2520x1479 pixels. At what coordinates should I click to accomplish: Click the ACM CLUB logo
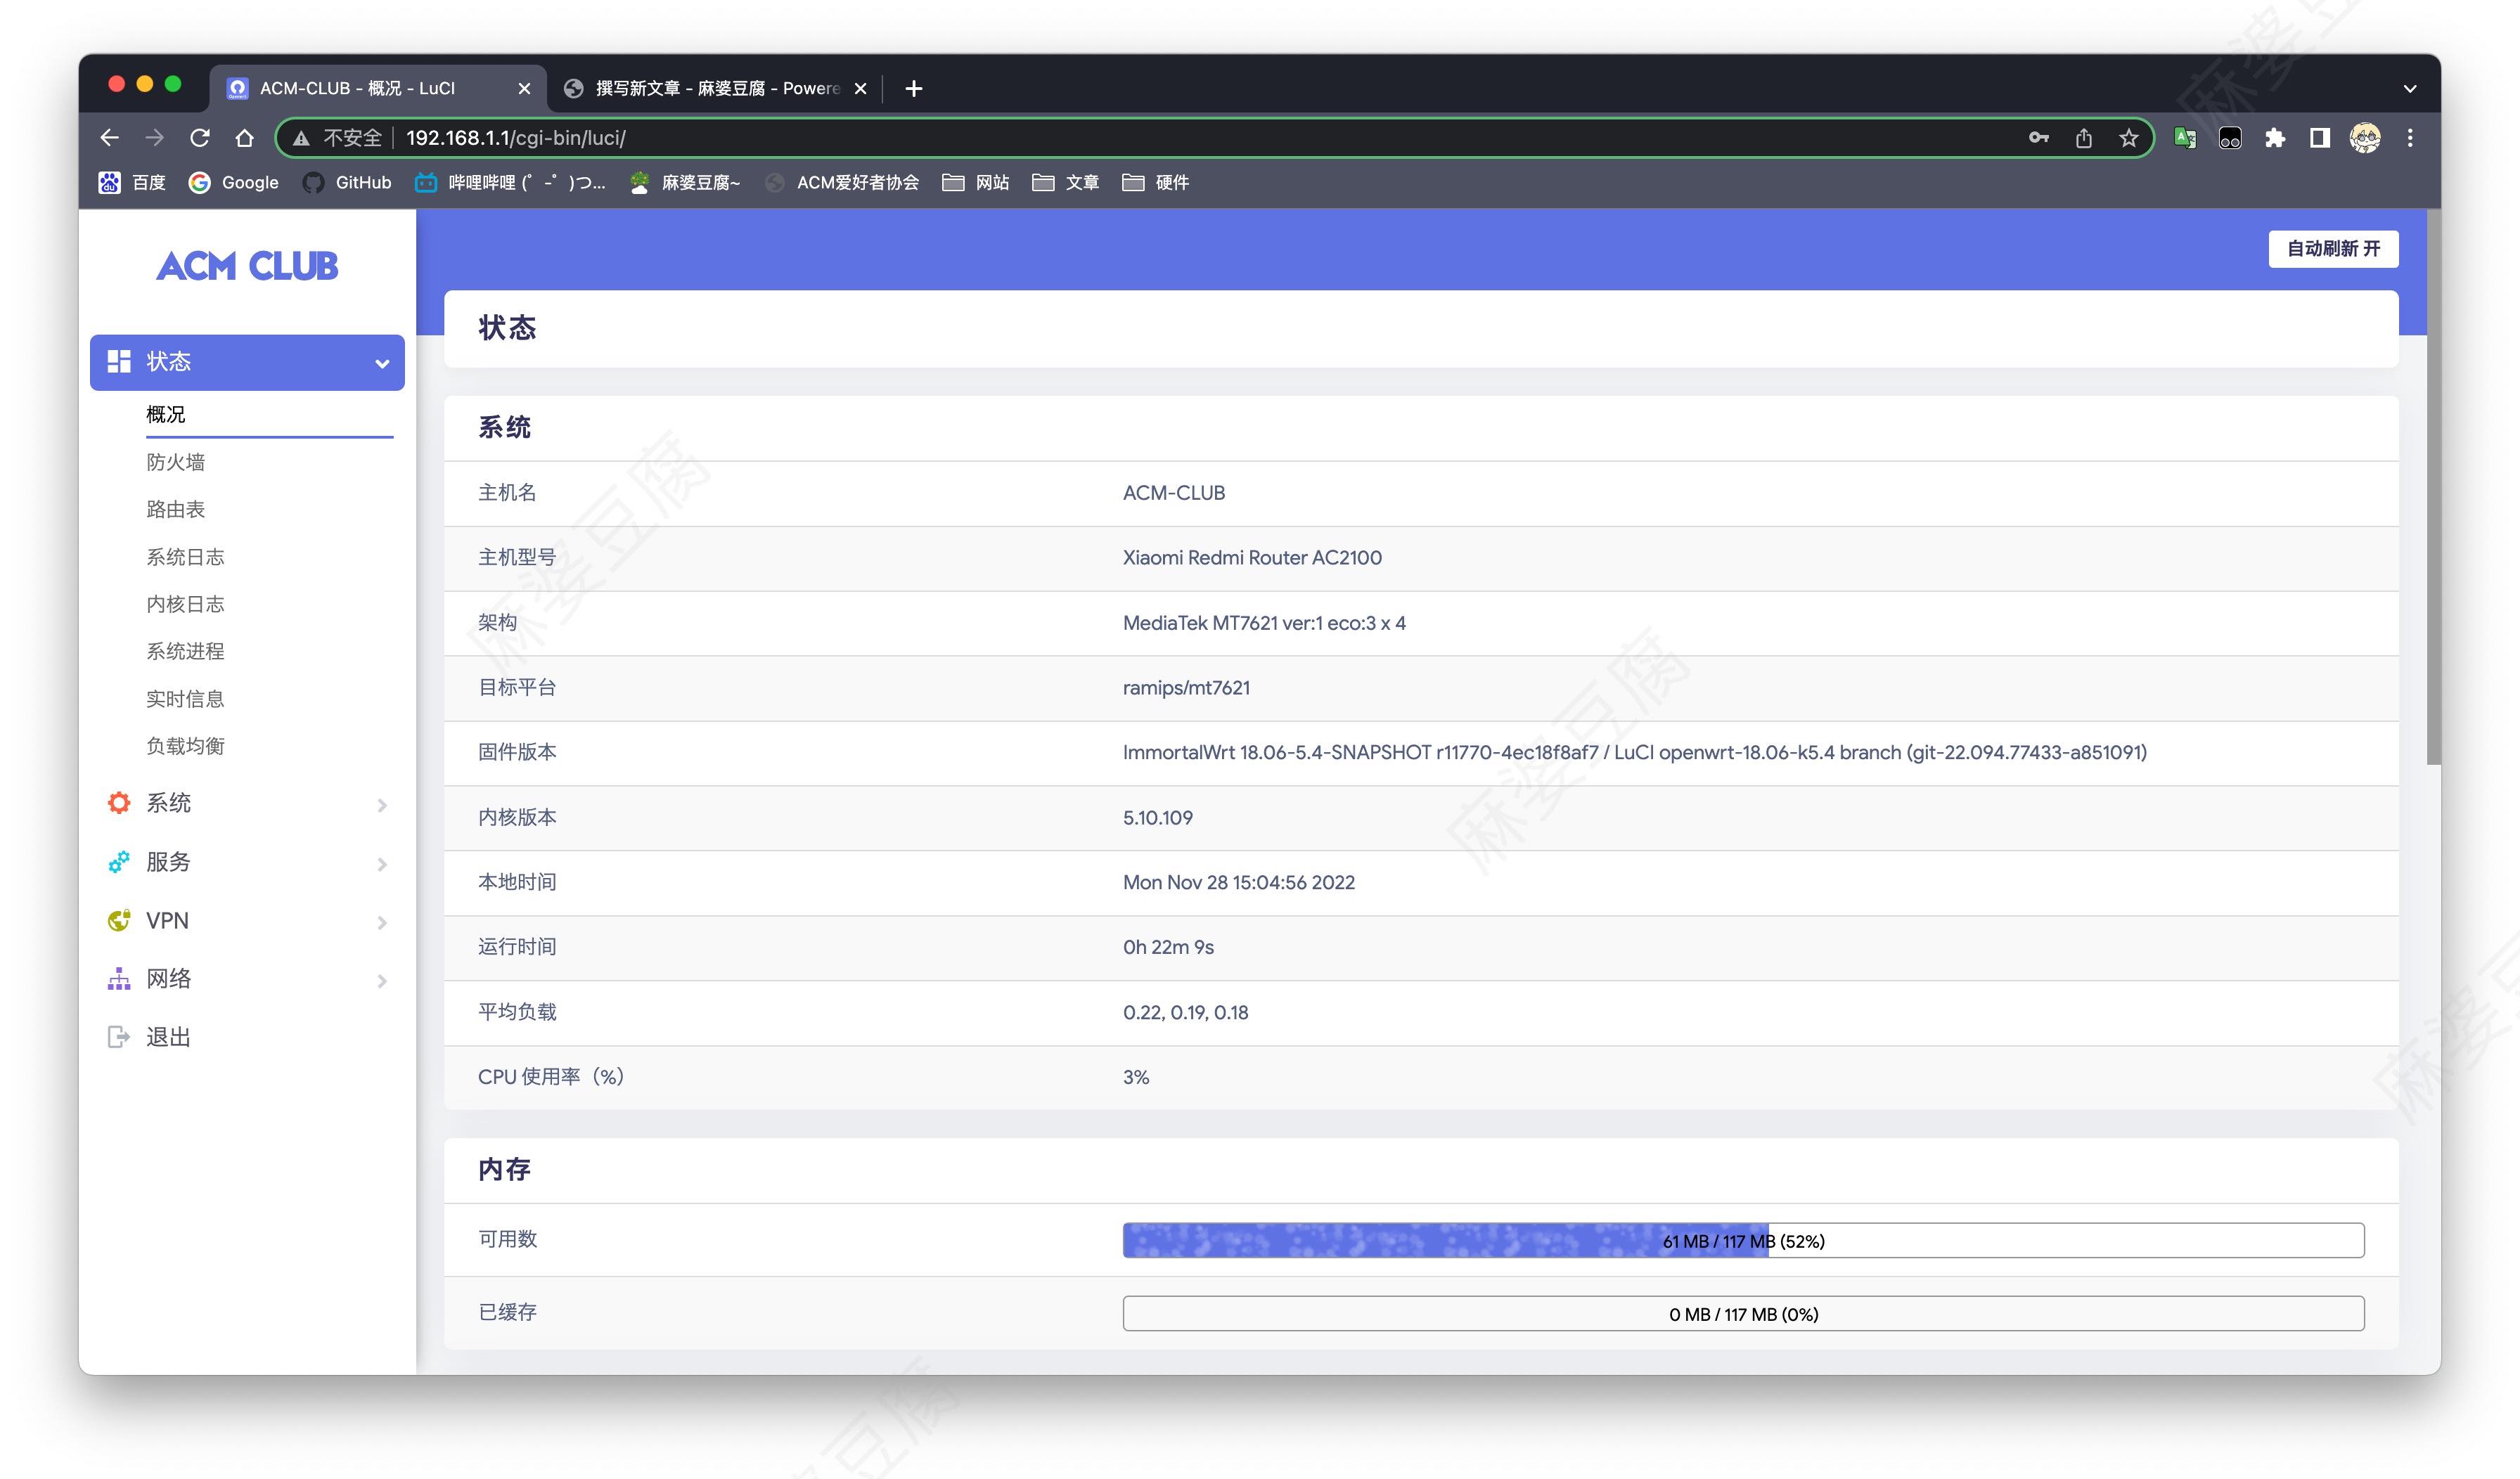[248, 266]
